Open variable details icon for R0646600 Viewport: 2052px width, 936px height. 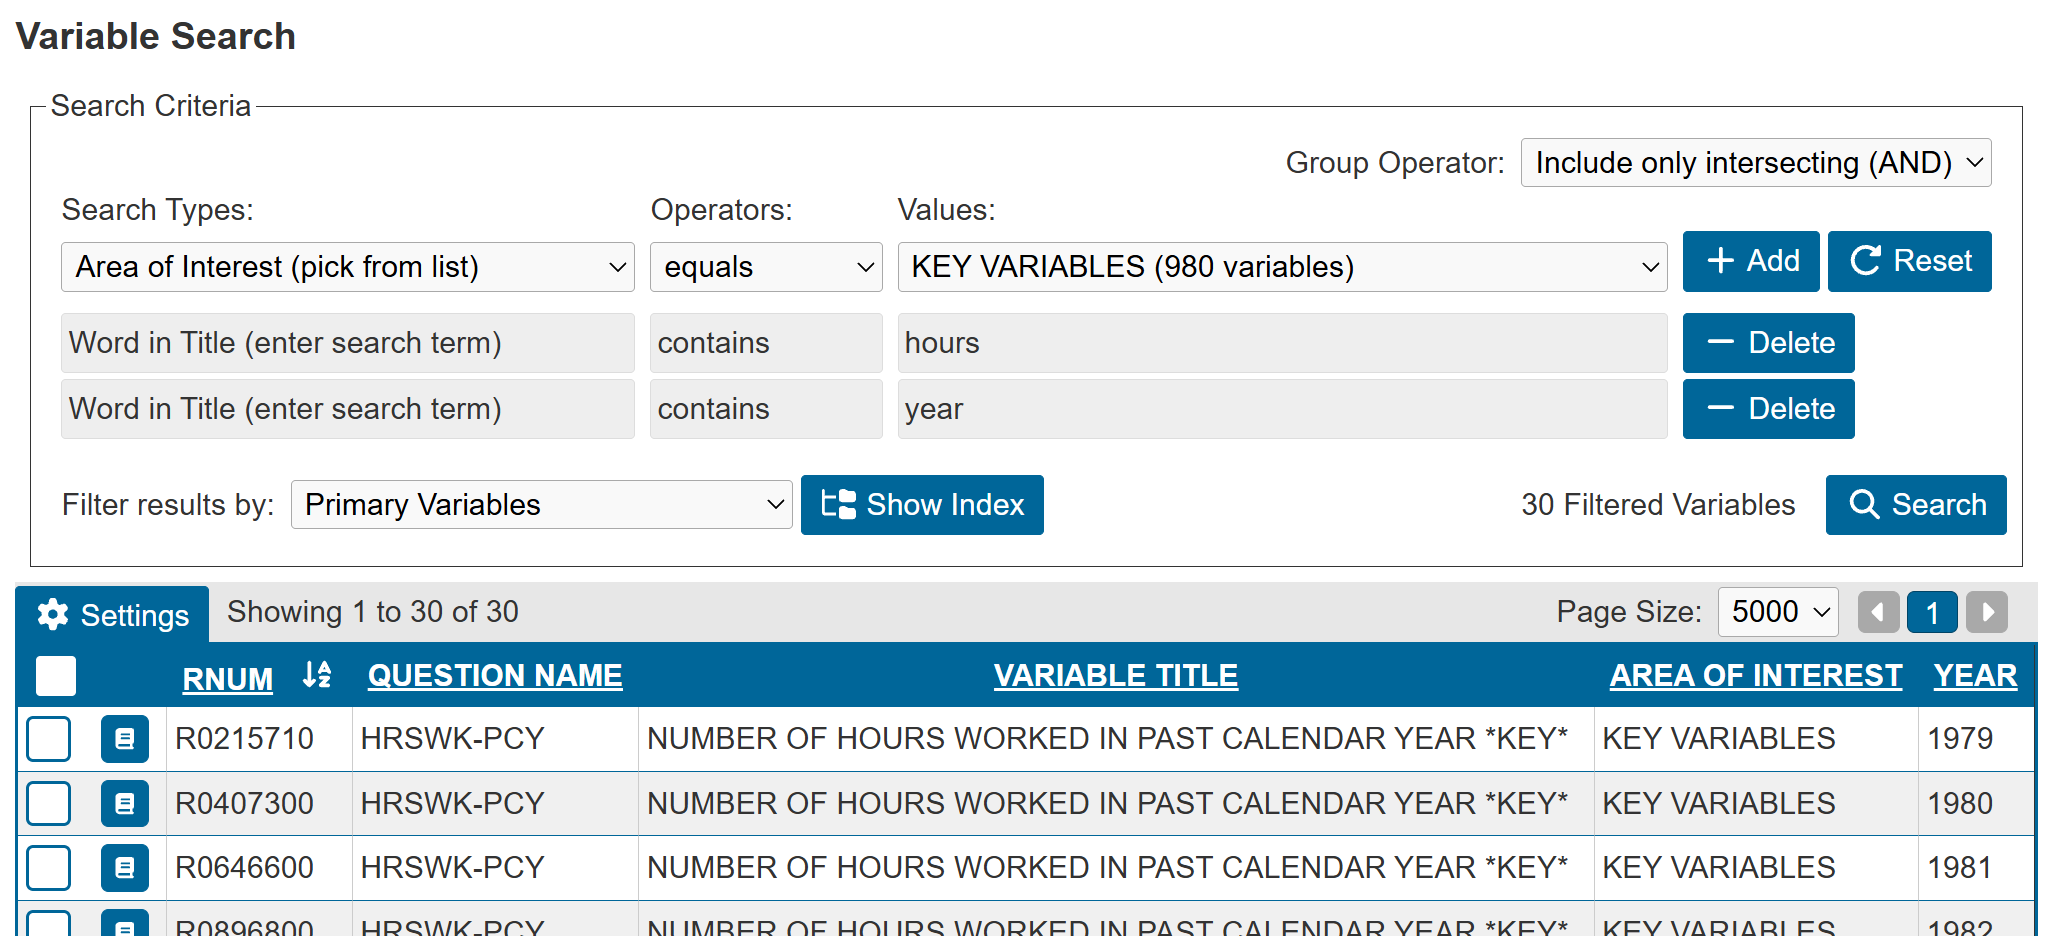pyautogui.click(x=125, y=868)
